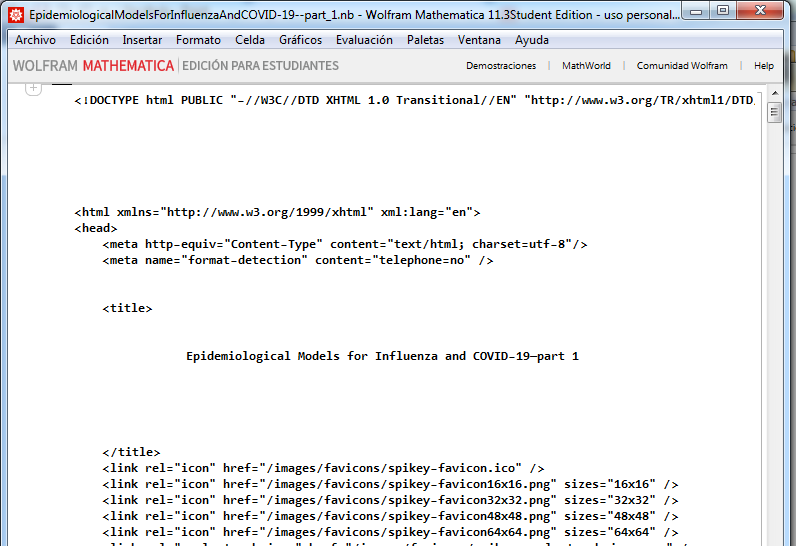Open the Help link
Screen dimensions: 796x546
tap(764, 66)
